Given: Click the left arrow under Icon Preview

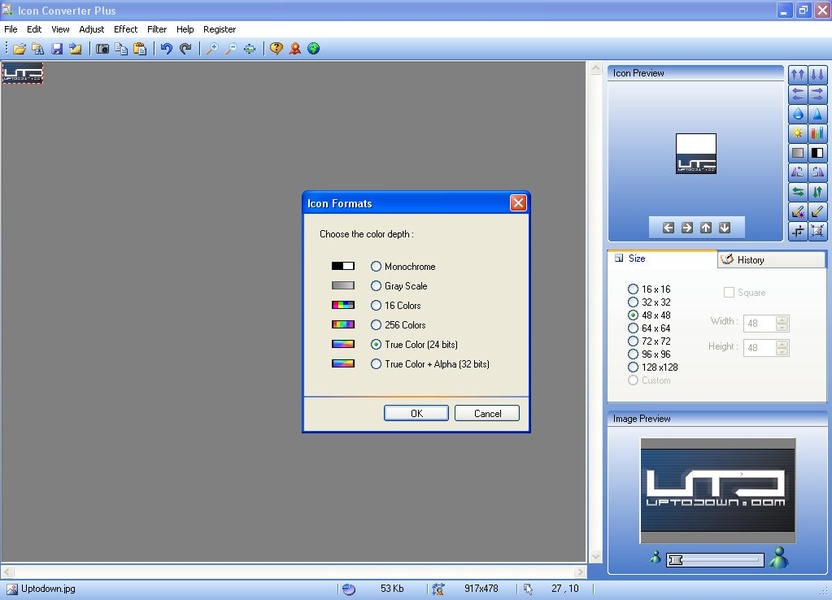Looking at the screenshot, I should (668, 228).
